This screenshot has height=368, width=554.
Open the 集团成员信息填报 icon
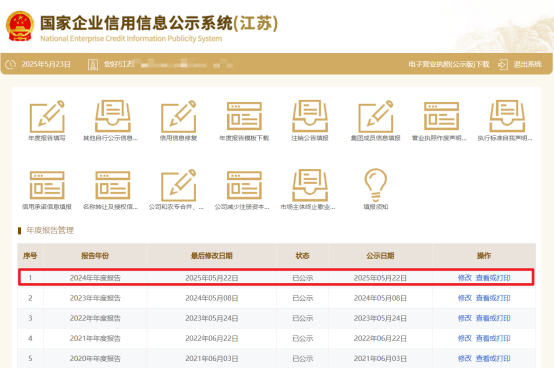(x=376, y=116)
